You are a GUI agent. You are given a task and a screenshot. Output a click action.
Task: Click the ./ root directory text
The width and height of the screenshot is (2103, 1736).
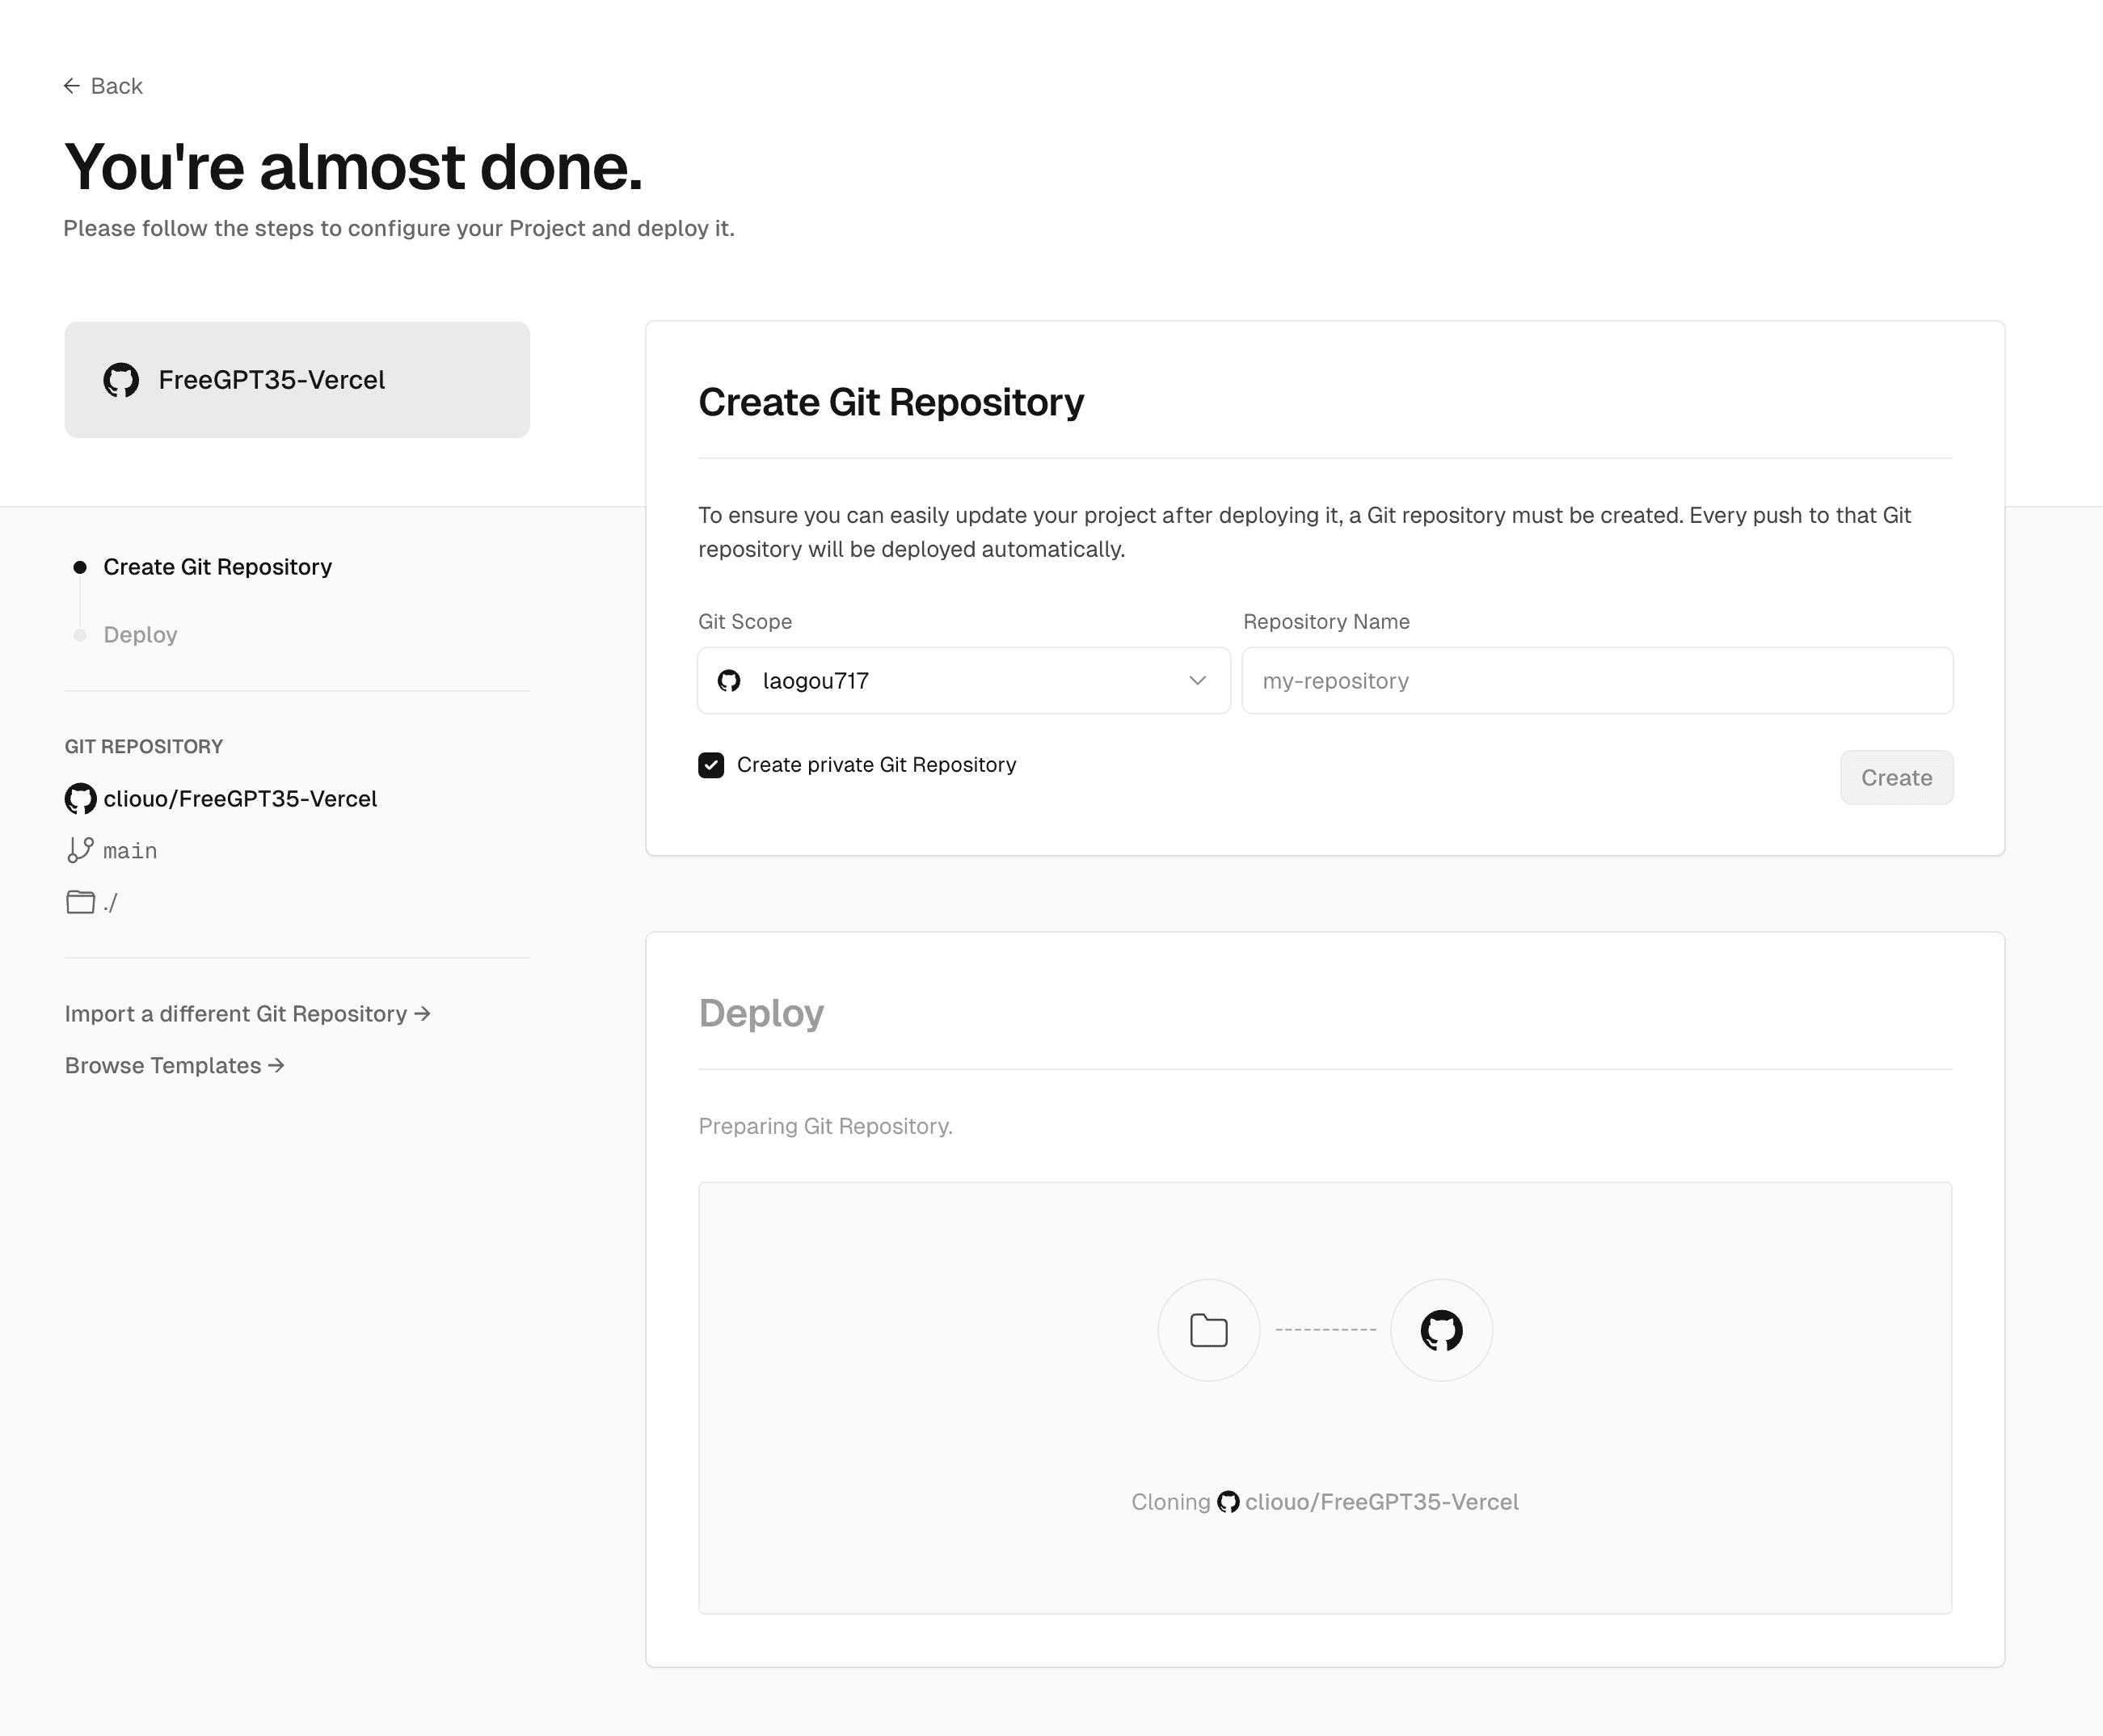click(110, 903)
